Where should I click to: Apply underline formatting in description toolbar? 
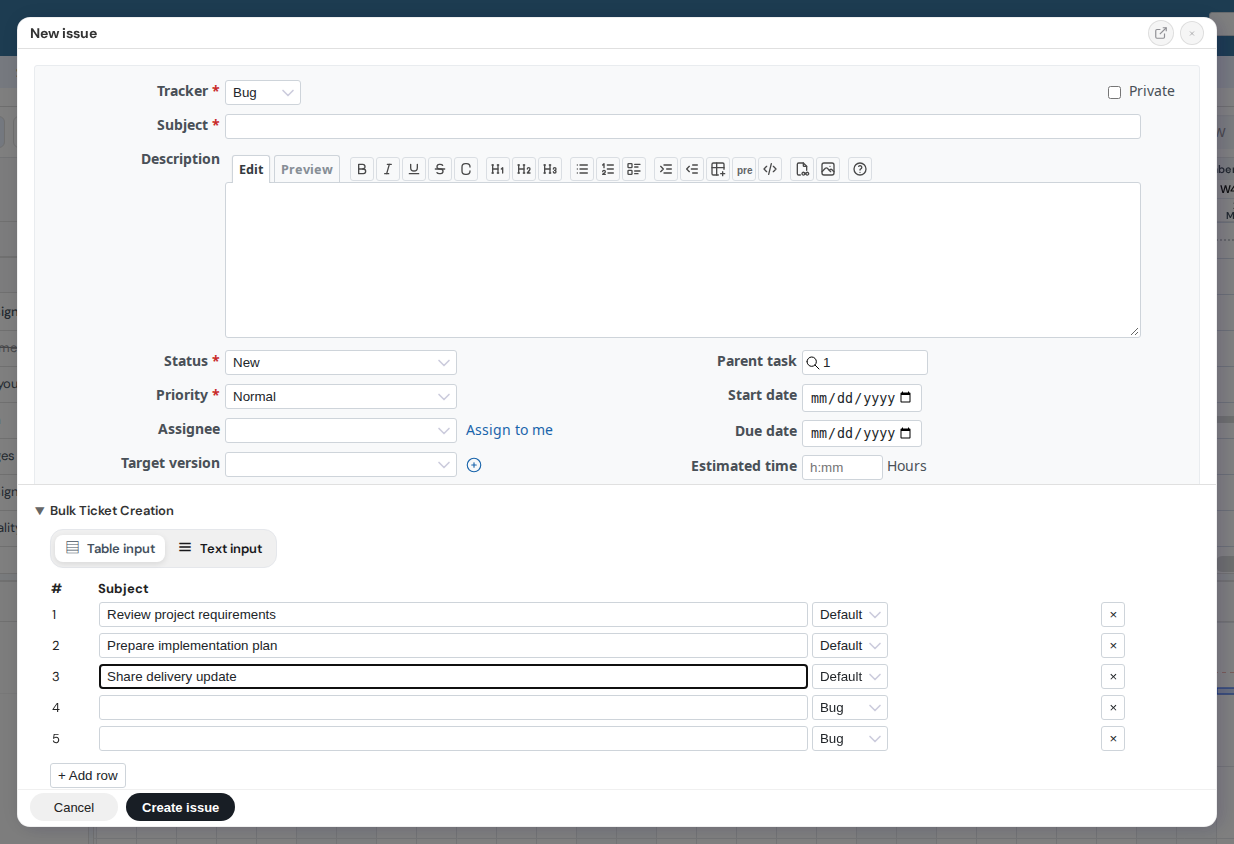coord(414,169)
